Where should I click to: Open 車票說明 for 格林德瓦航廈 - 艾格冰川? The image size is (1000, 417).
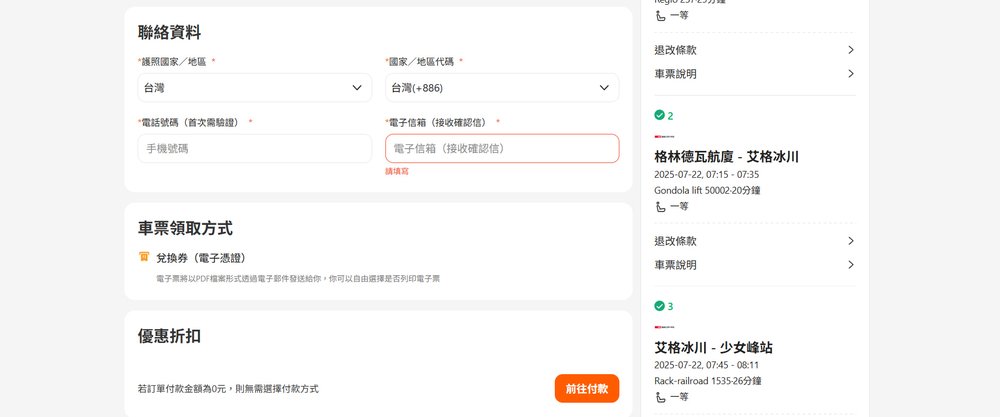tap(754, 265)
